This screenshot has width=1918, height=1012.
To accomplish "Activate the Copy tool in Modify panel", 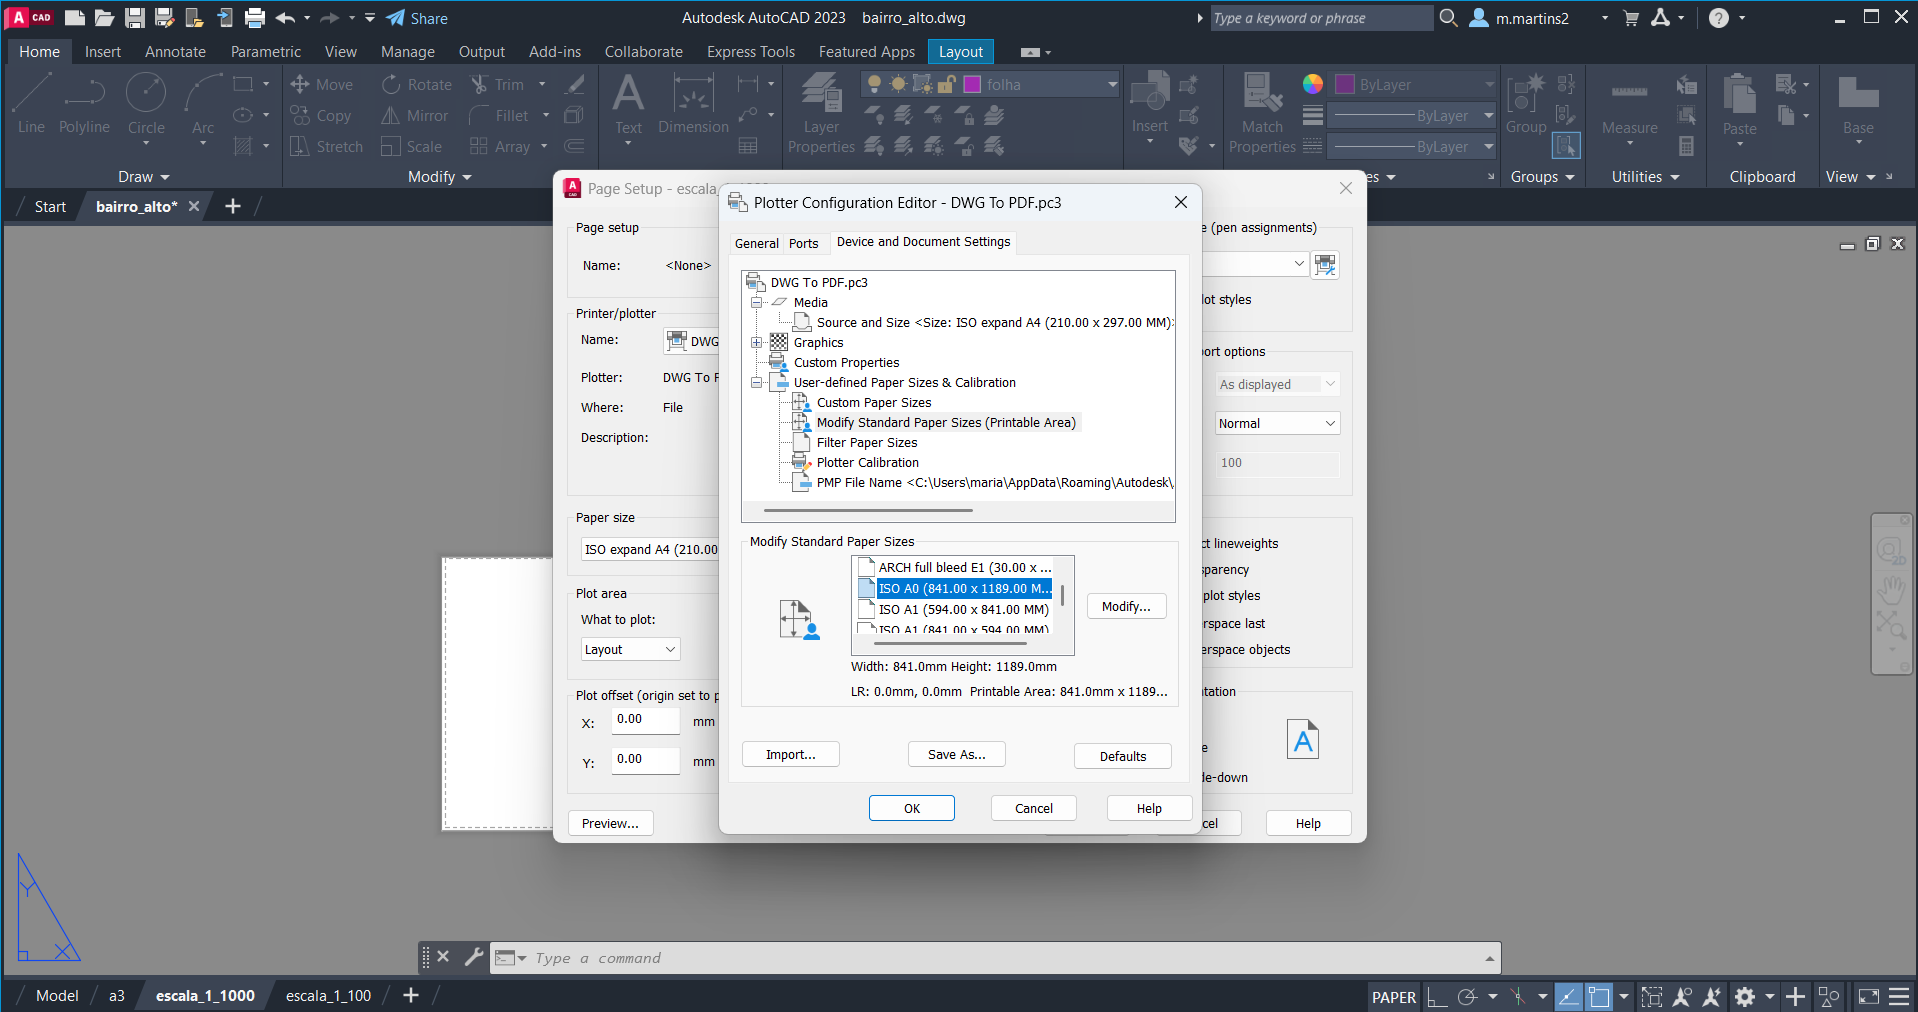I will pos(320,116).
